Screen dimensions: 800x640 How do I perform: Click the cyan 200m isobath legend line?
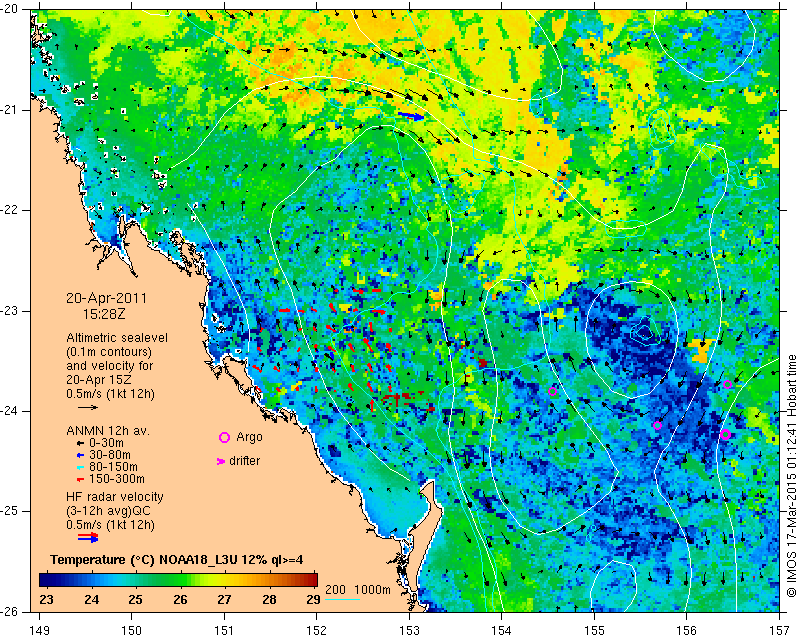pyautogui.click(x=342, y=599)
